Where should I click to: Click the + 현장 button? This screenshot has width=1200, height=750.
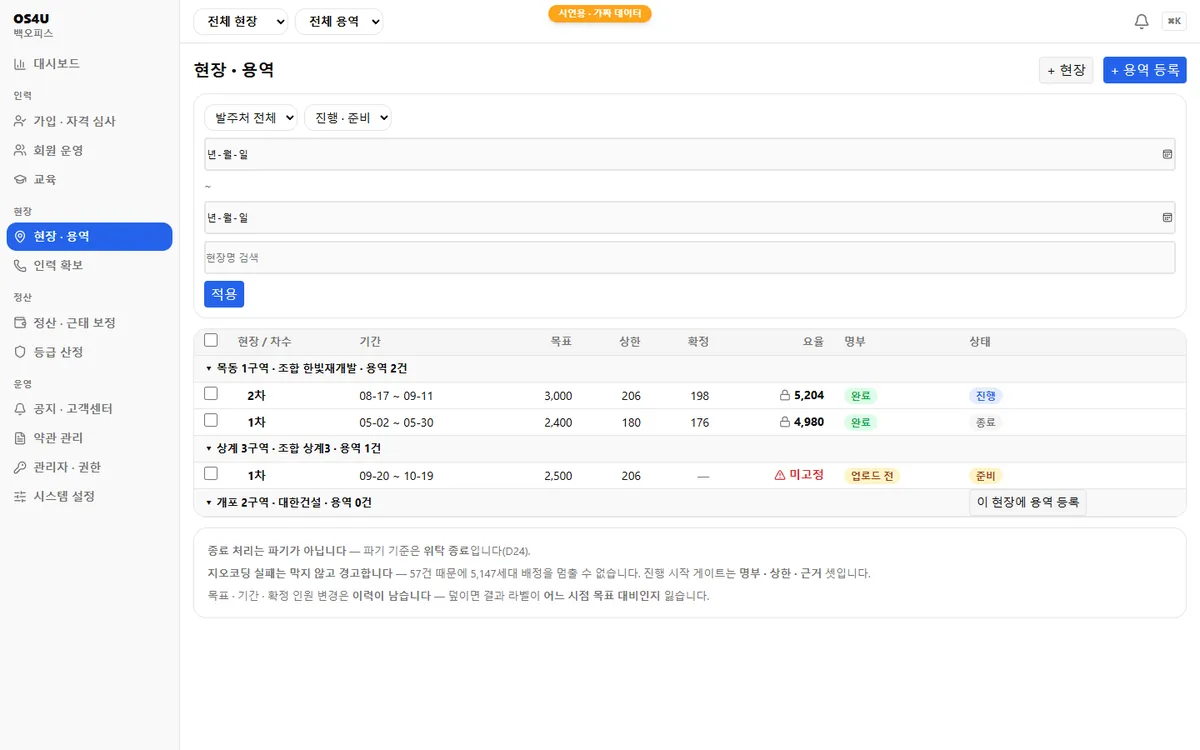tap(1066, 70)
